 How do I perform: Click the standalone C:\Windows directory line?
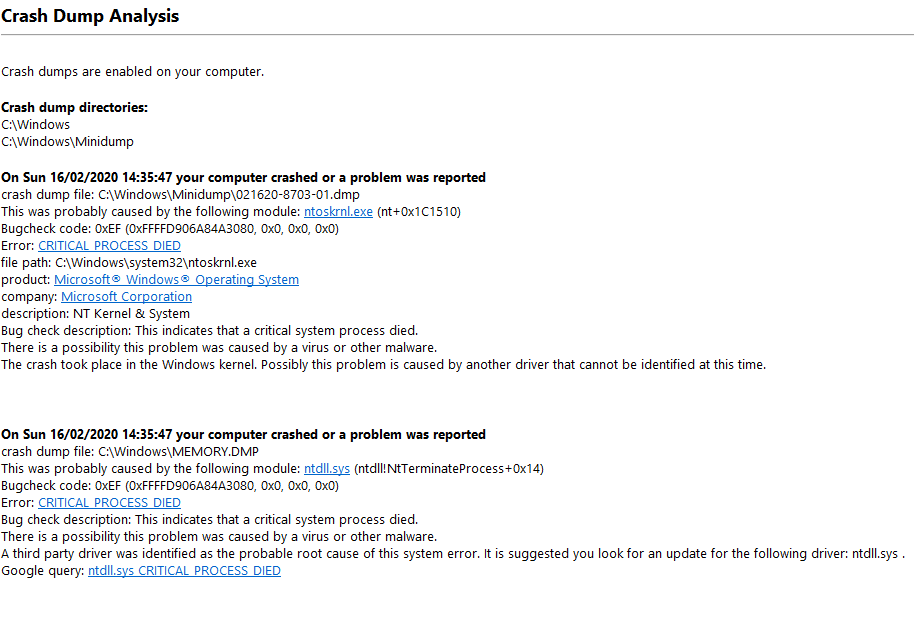(x=36, y=125)
